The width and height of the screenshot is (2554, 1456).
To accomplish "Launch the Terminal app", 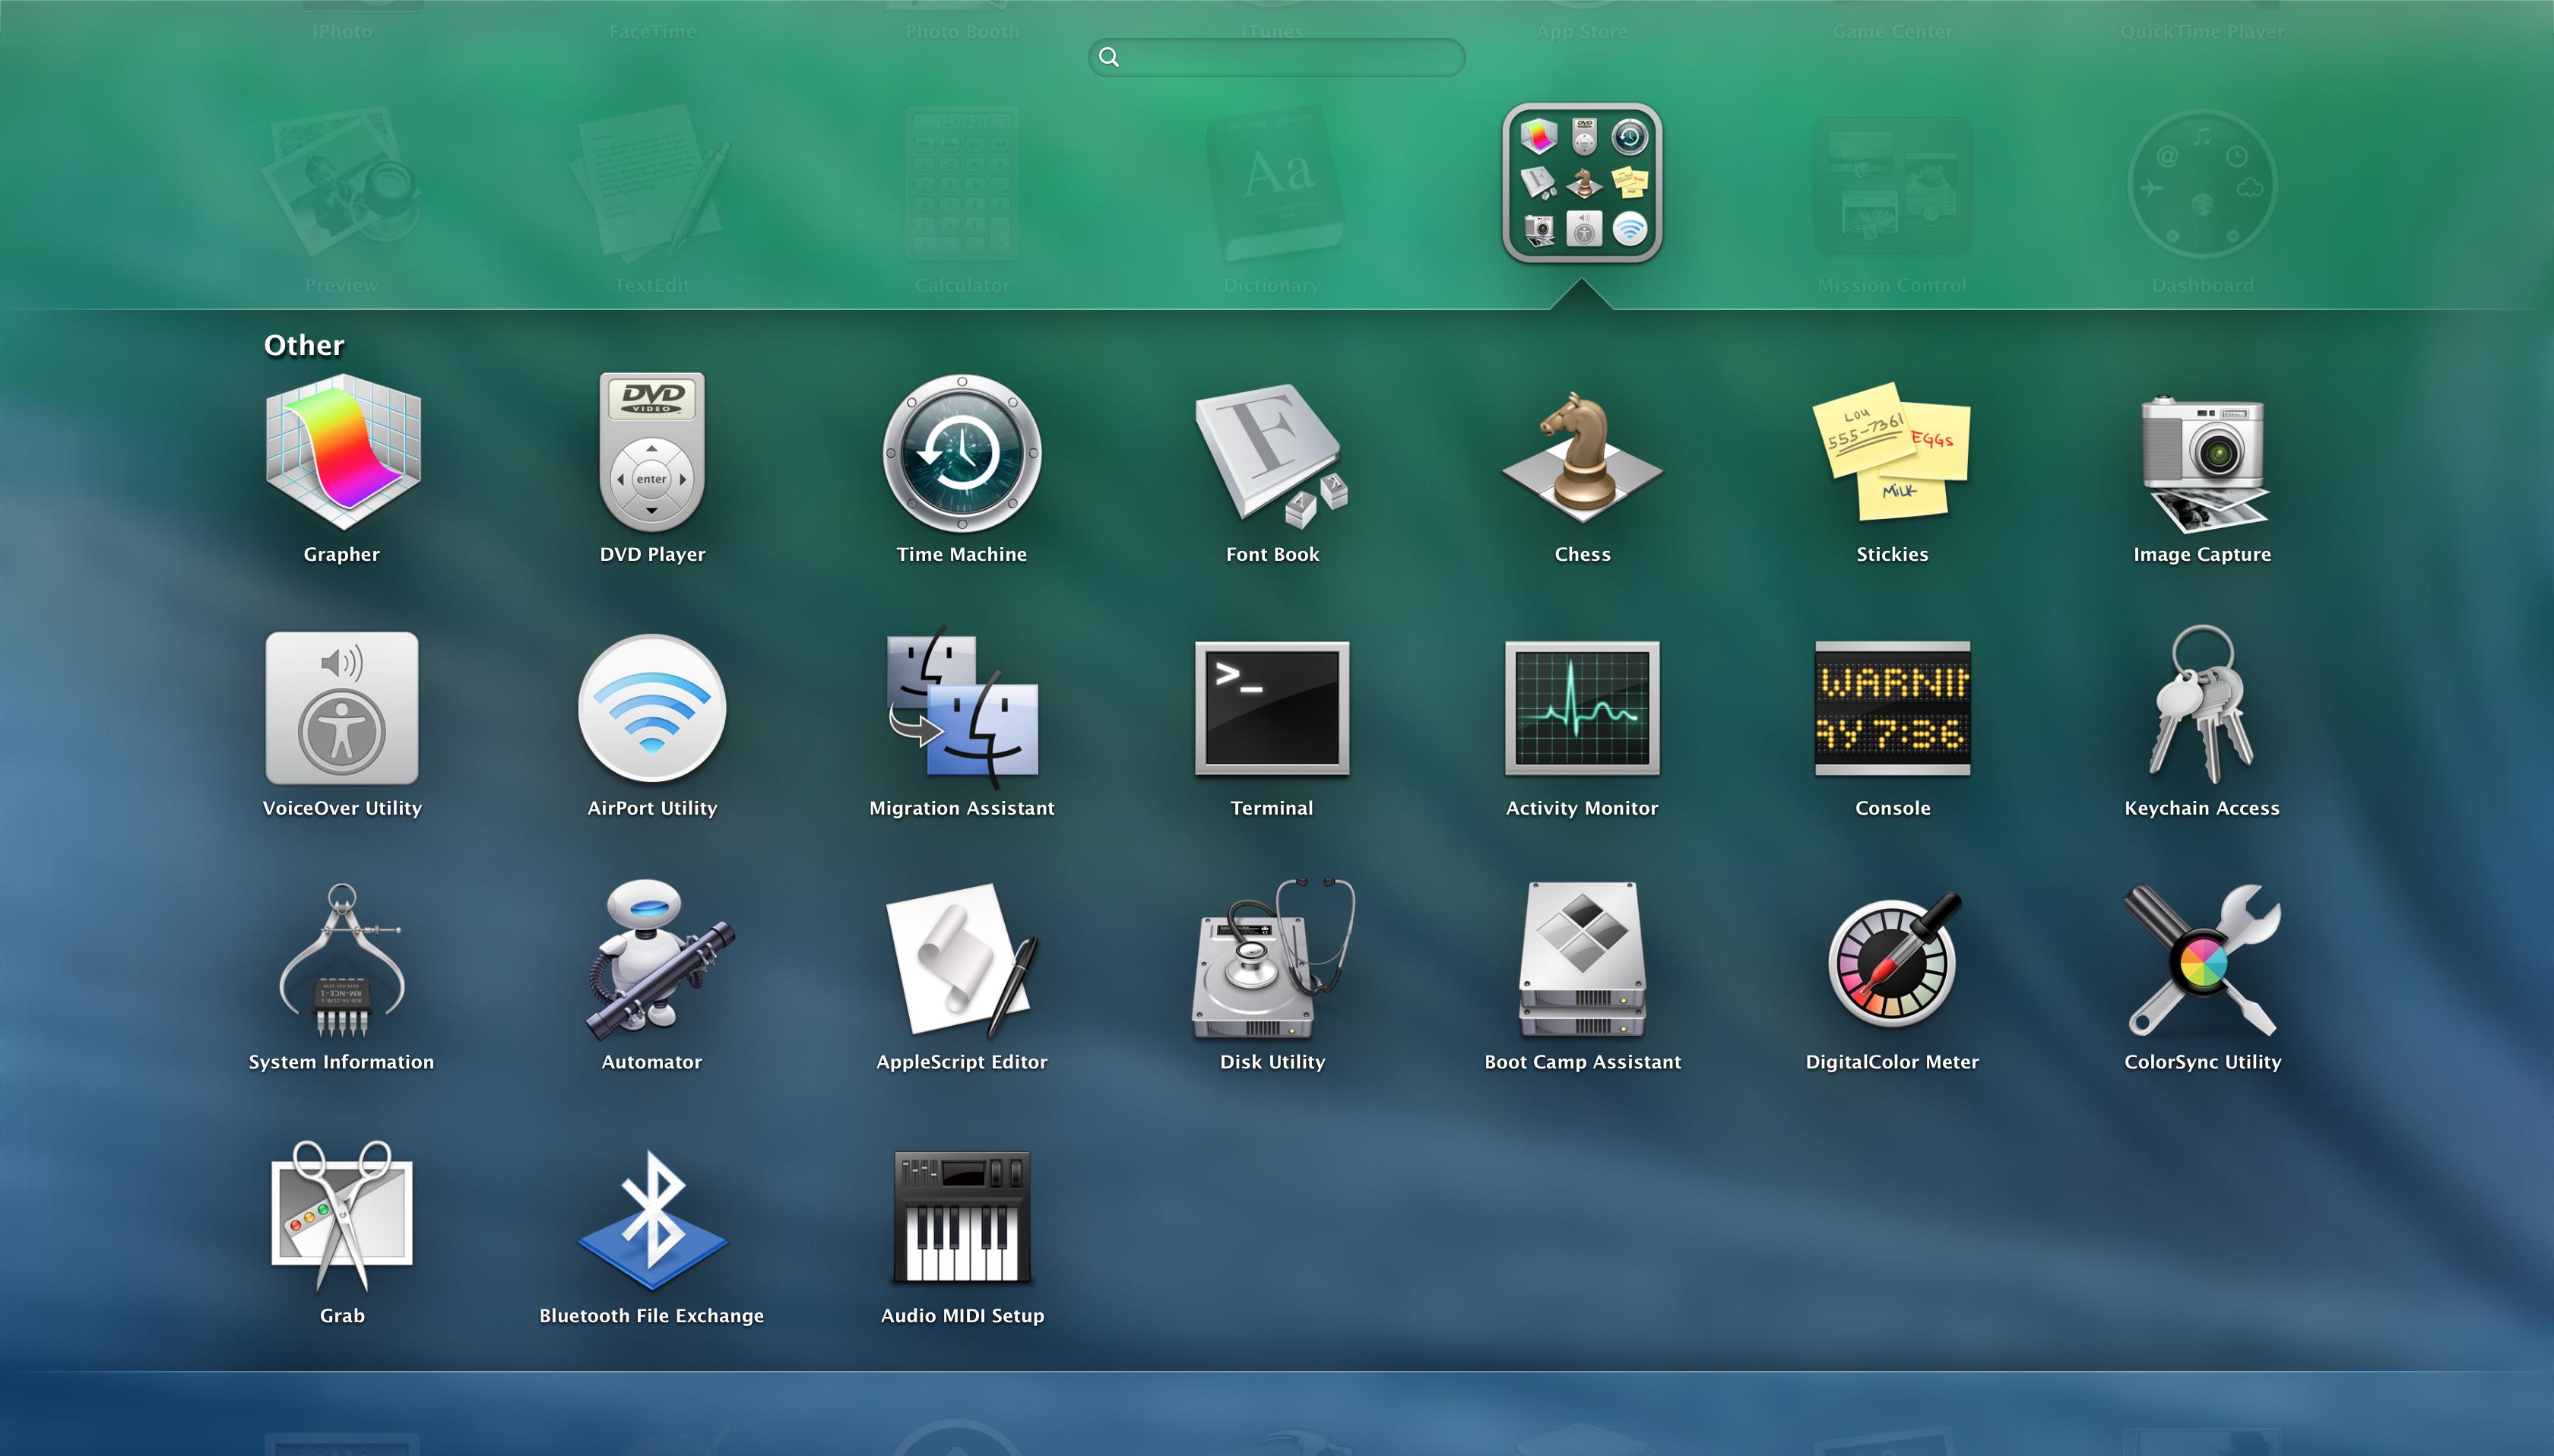I will click(x=1272, y=708).
